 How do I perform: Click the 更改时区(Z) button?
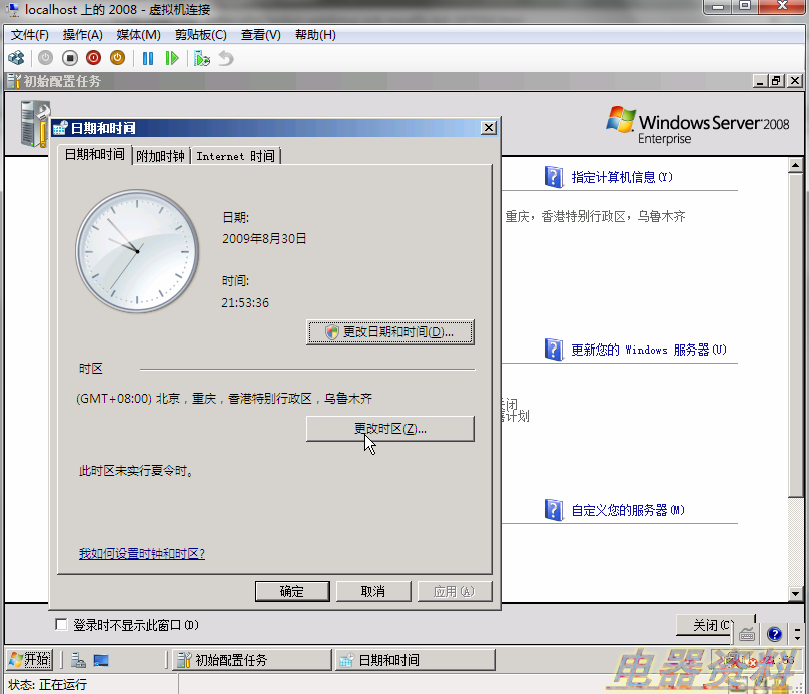click(389, 429)
